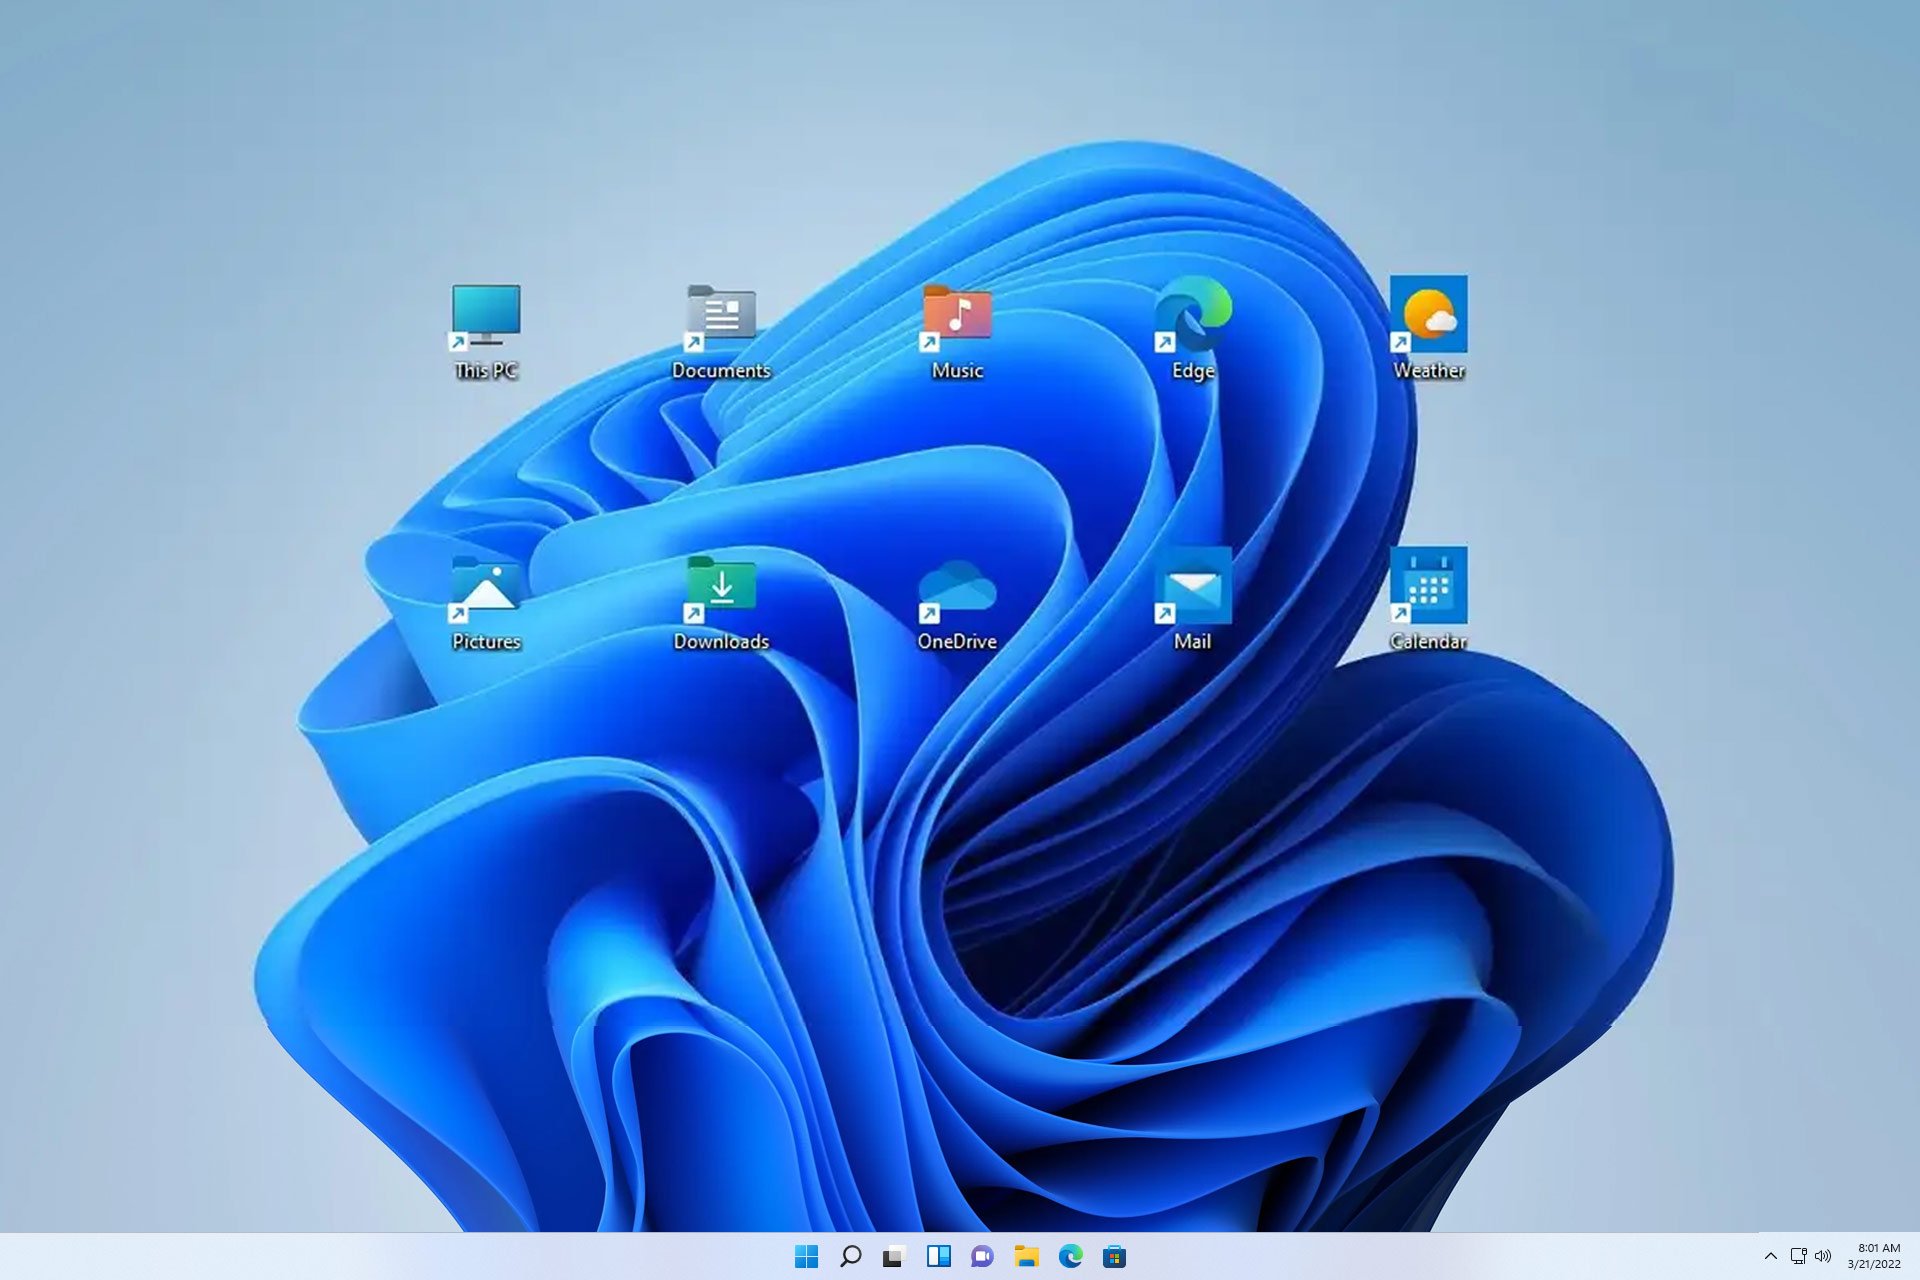Image resolution: width=1920 pixels, height=1280 pixels.
Task: Open Task View on the taskbar
Action: pyautogui.click(x=891, y=1256)
